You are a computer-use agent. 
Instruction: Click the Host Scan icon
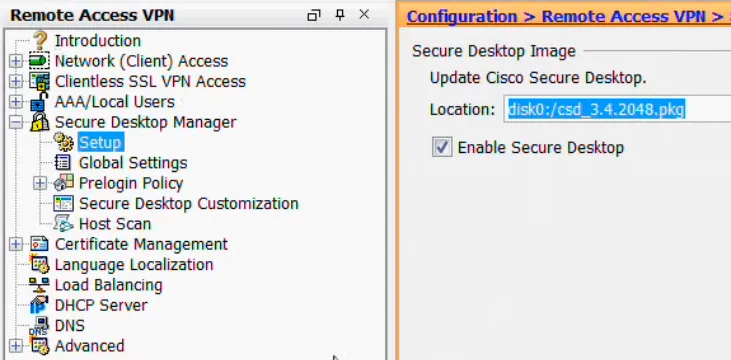[x=63, y=224]
